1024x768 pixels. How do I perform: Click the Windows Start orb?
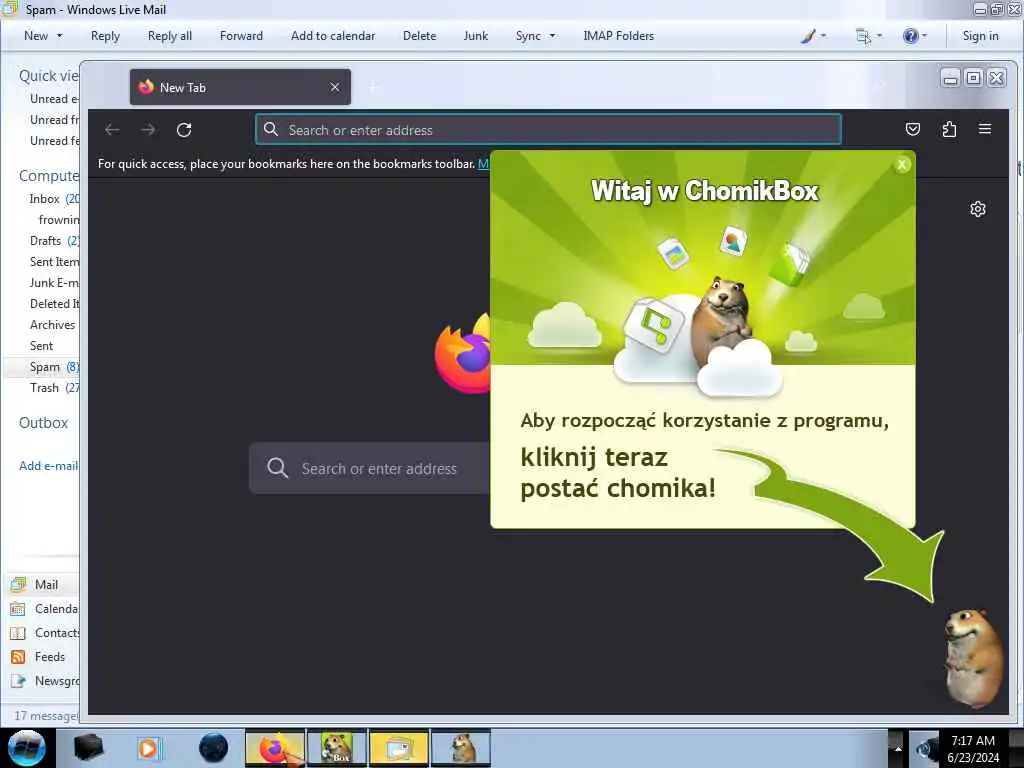[x=27, y=748]
